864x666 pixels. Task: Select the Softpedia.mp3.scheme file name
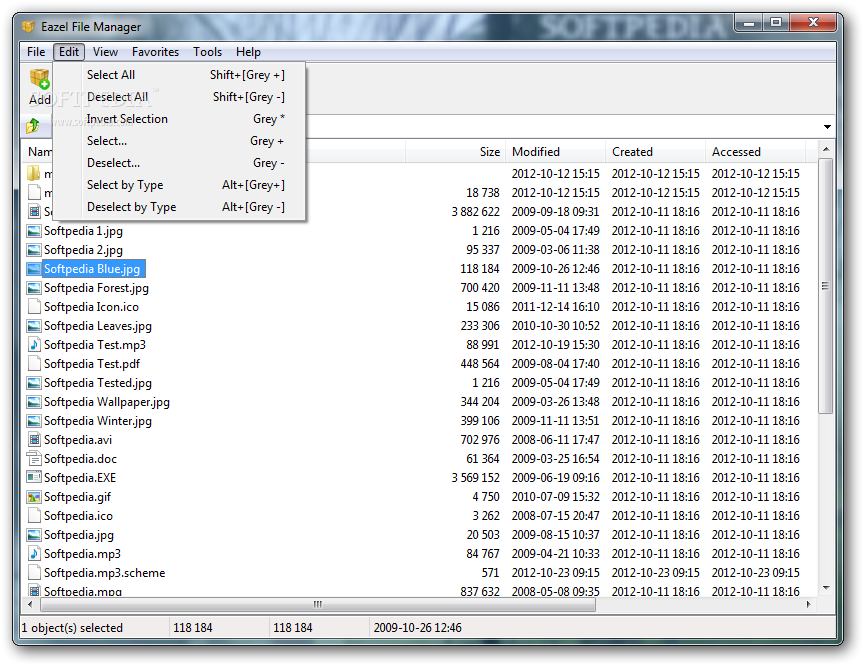pyautogui.click(x=105, y=573)
